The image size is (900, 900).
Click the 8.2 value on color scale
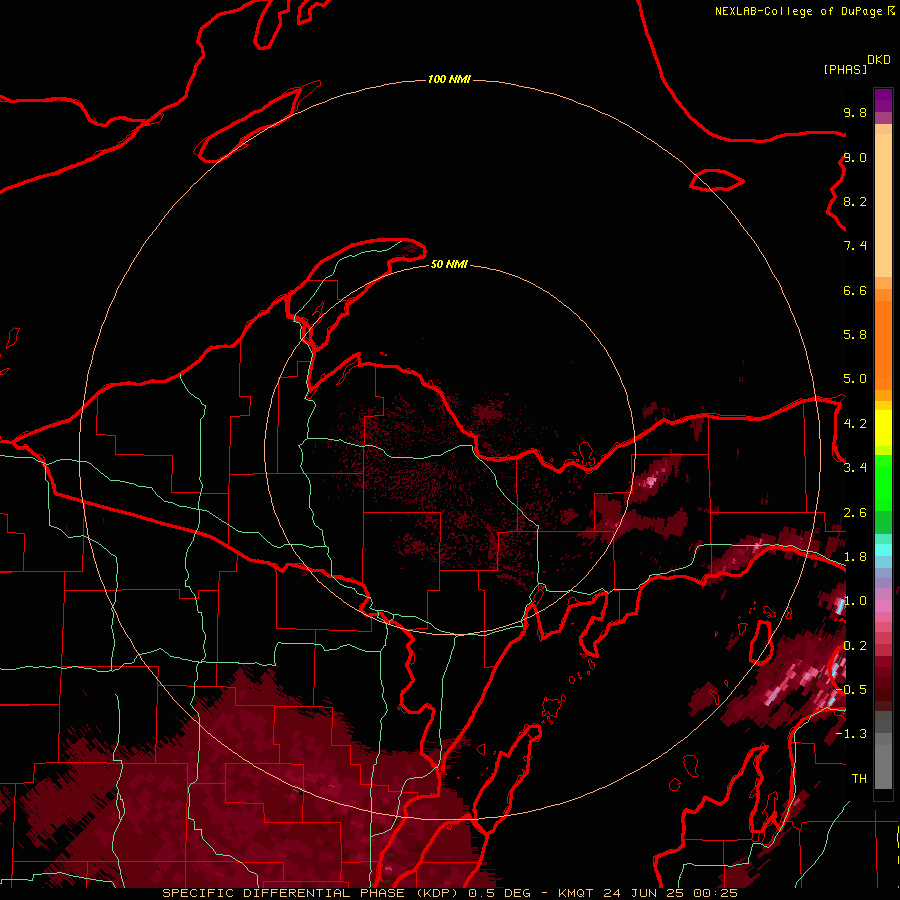(x=855, y=201)
